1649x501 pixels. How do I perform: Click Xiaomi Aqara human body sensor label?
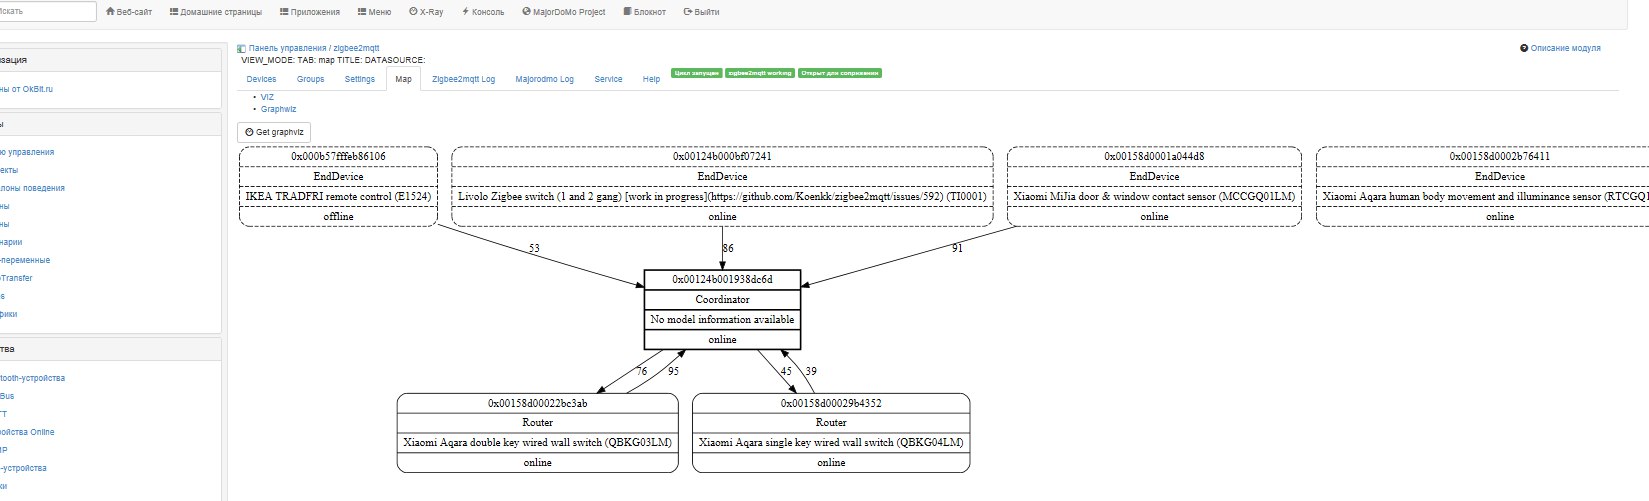point(1486,196)
